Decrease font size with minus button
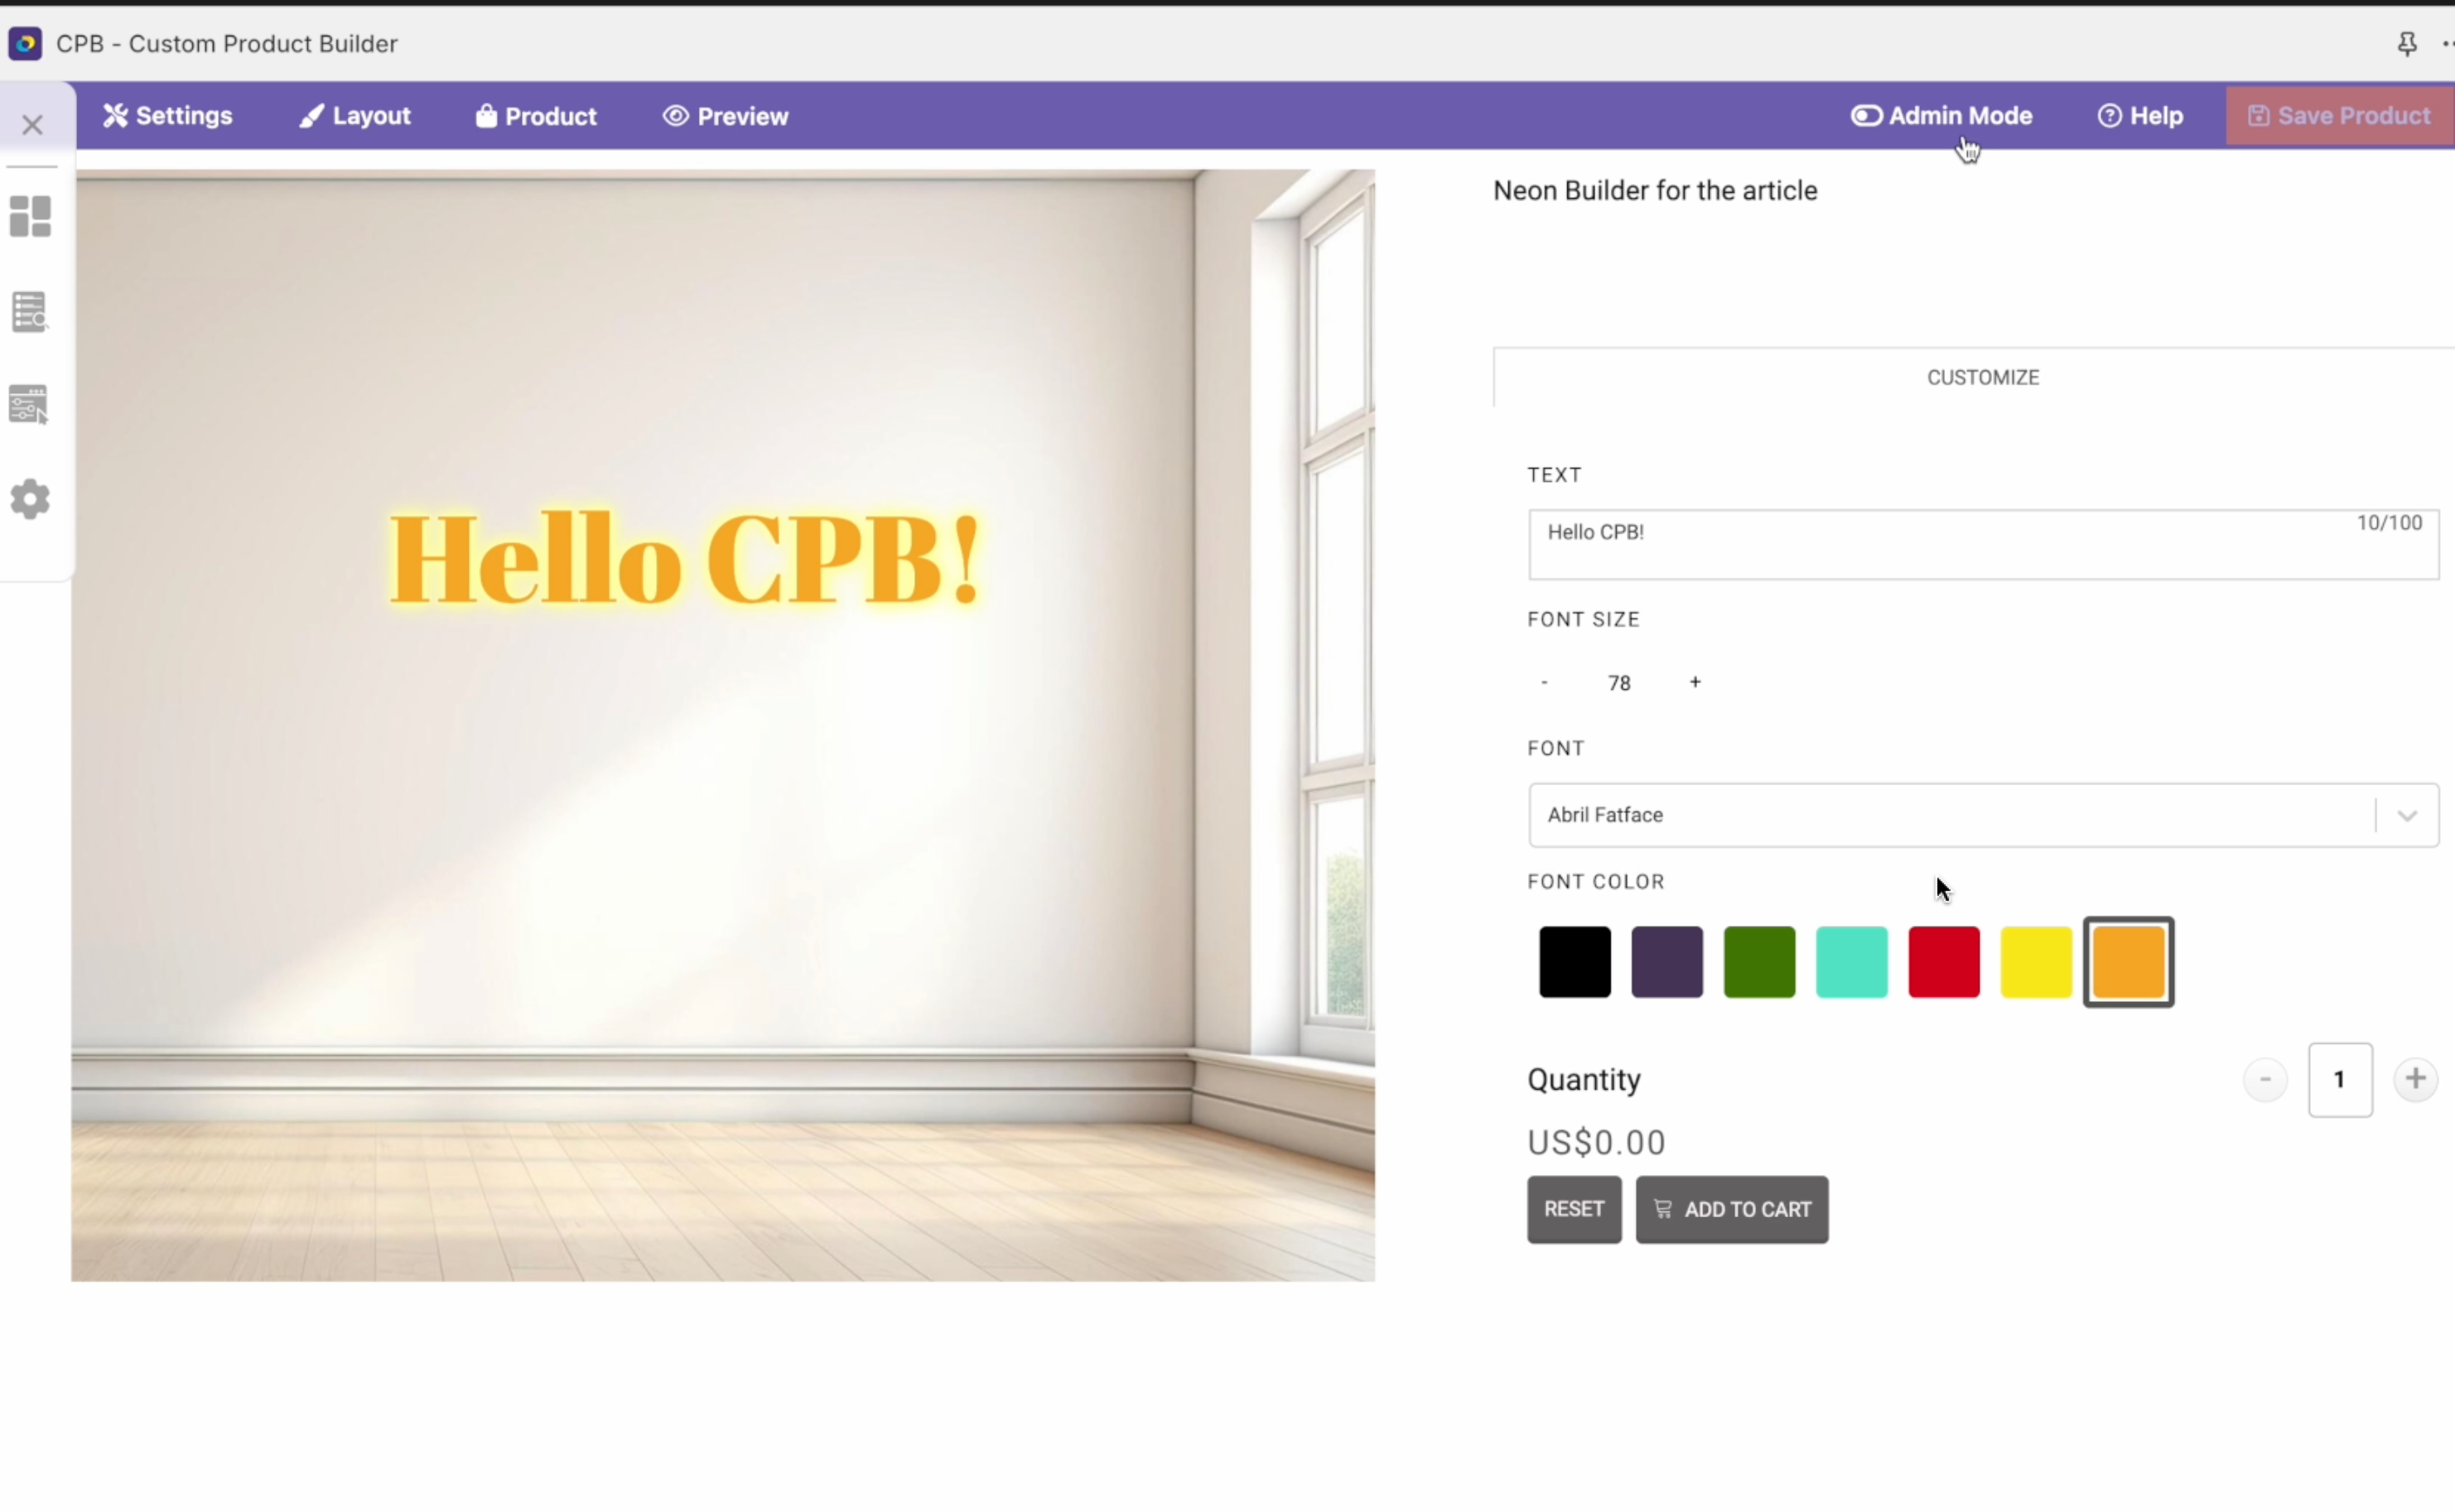2455x1512 pixels. pos(1544,682)
